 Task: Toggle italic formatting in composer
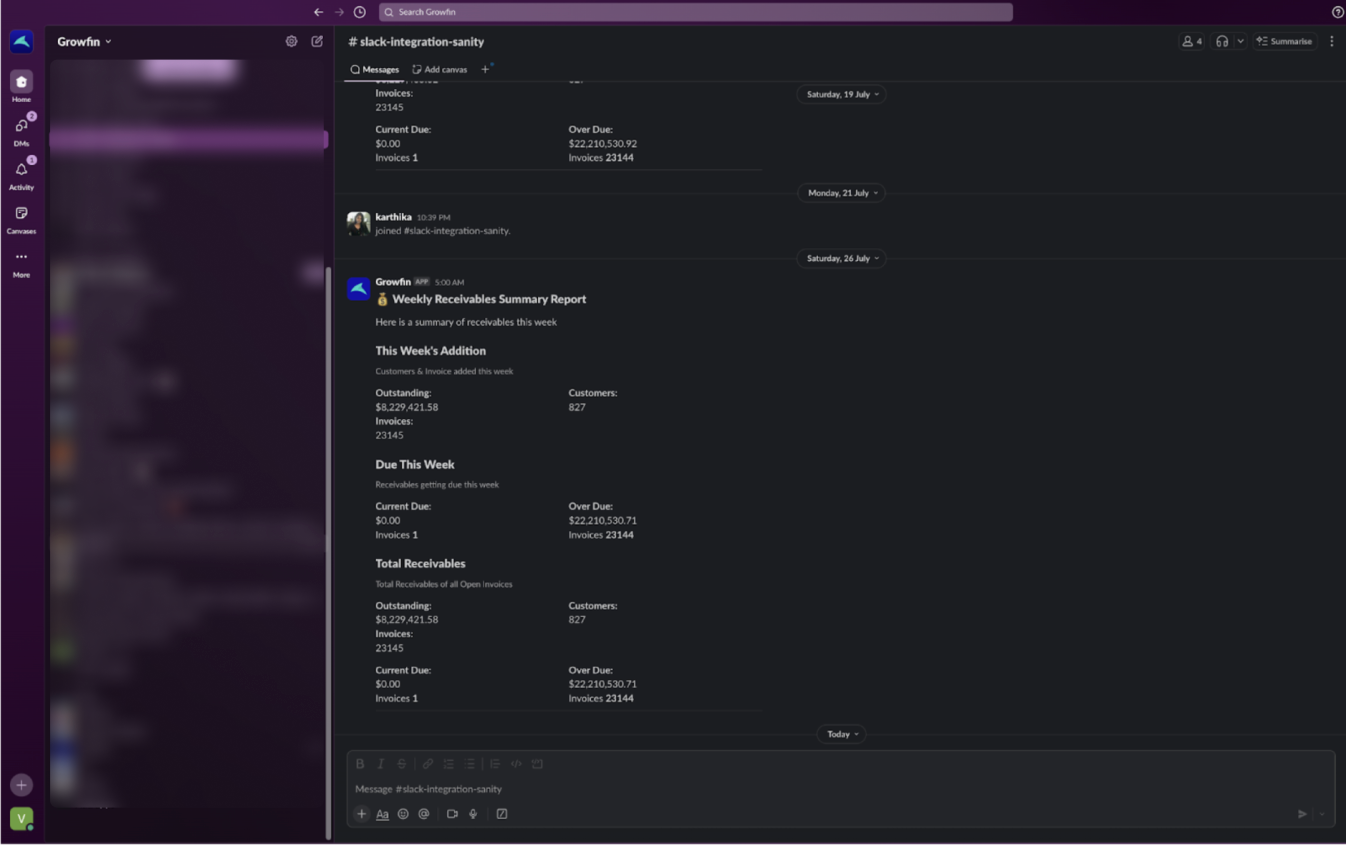point(381,765)
